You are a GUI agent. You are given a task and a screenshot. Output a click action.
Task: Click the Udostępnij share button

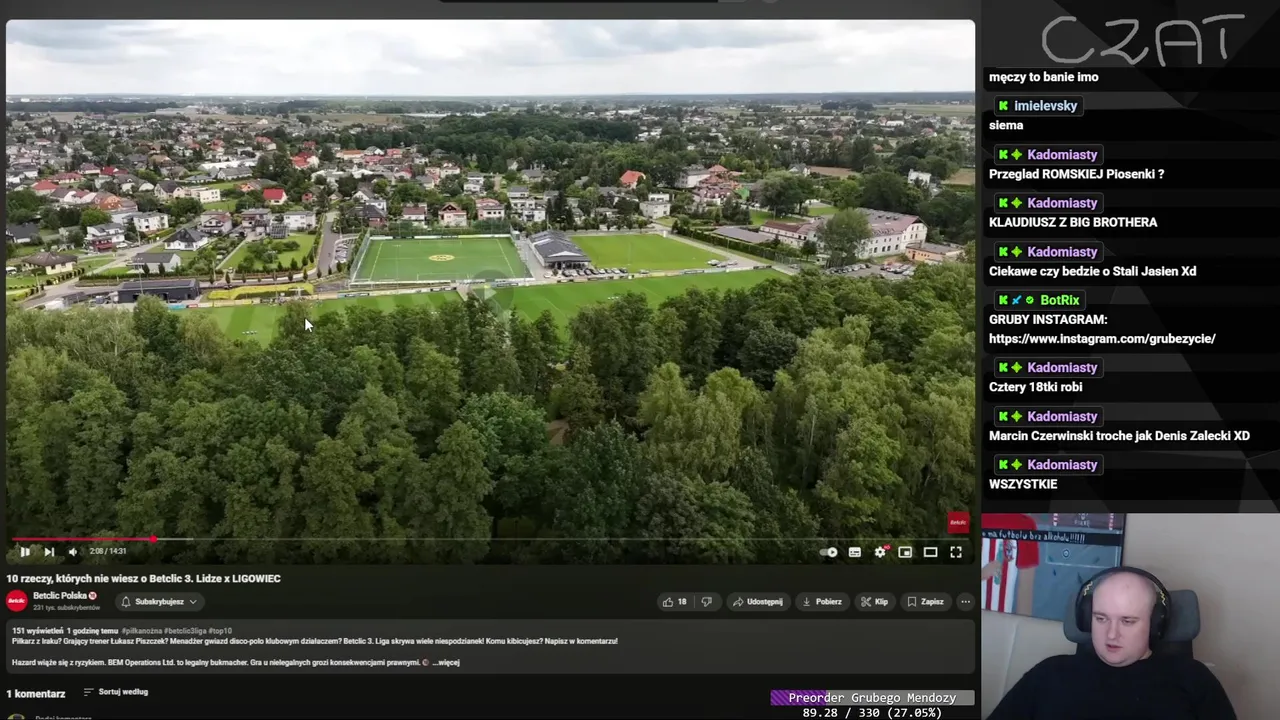(757, 602)
